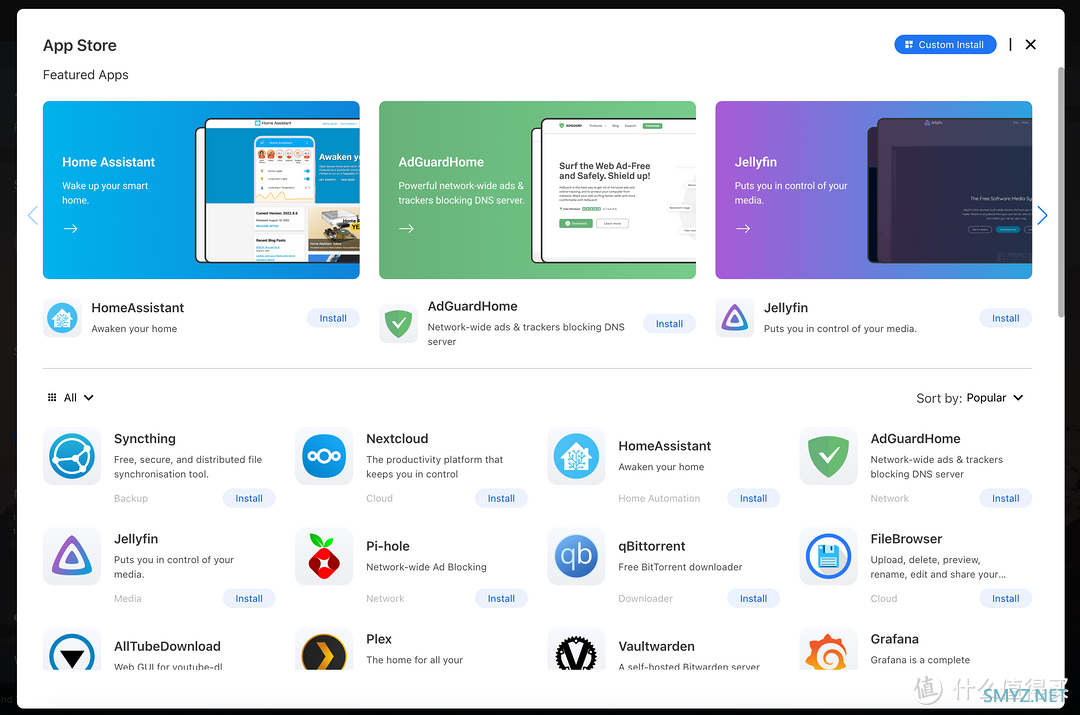This screenshot has width=1080, height=715.
Task: Install featured HomeAssistant app
Action: pos(333,318)
